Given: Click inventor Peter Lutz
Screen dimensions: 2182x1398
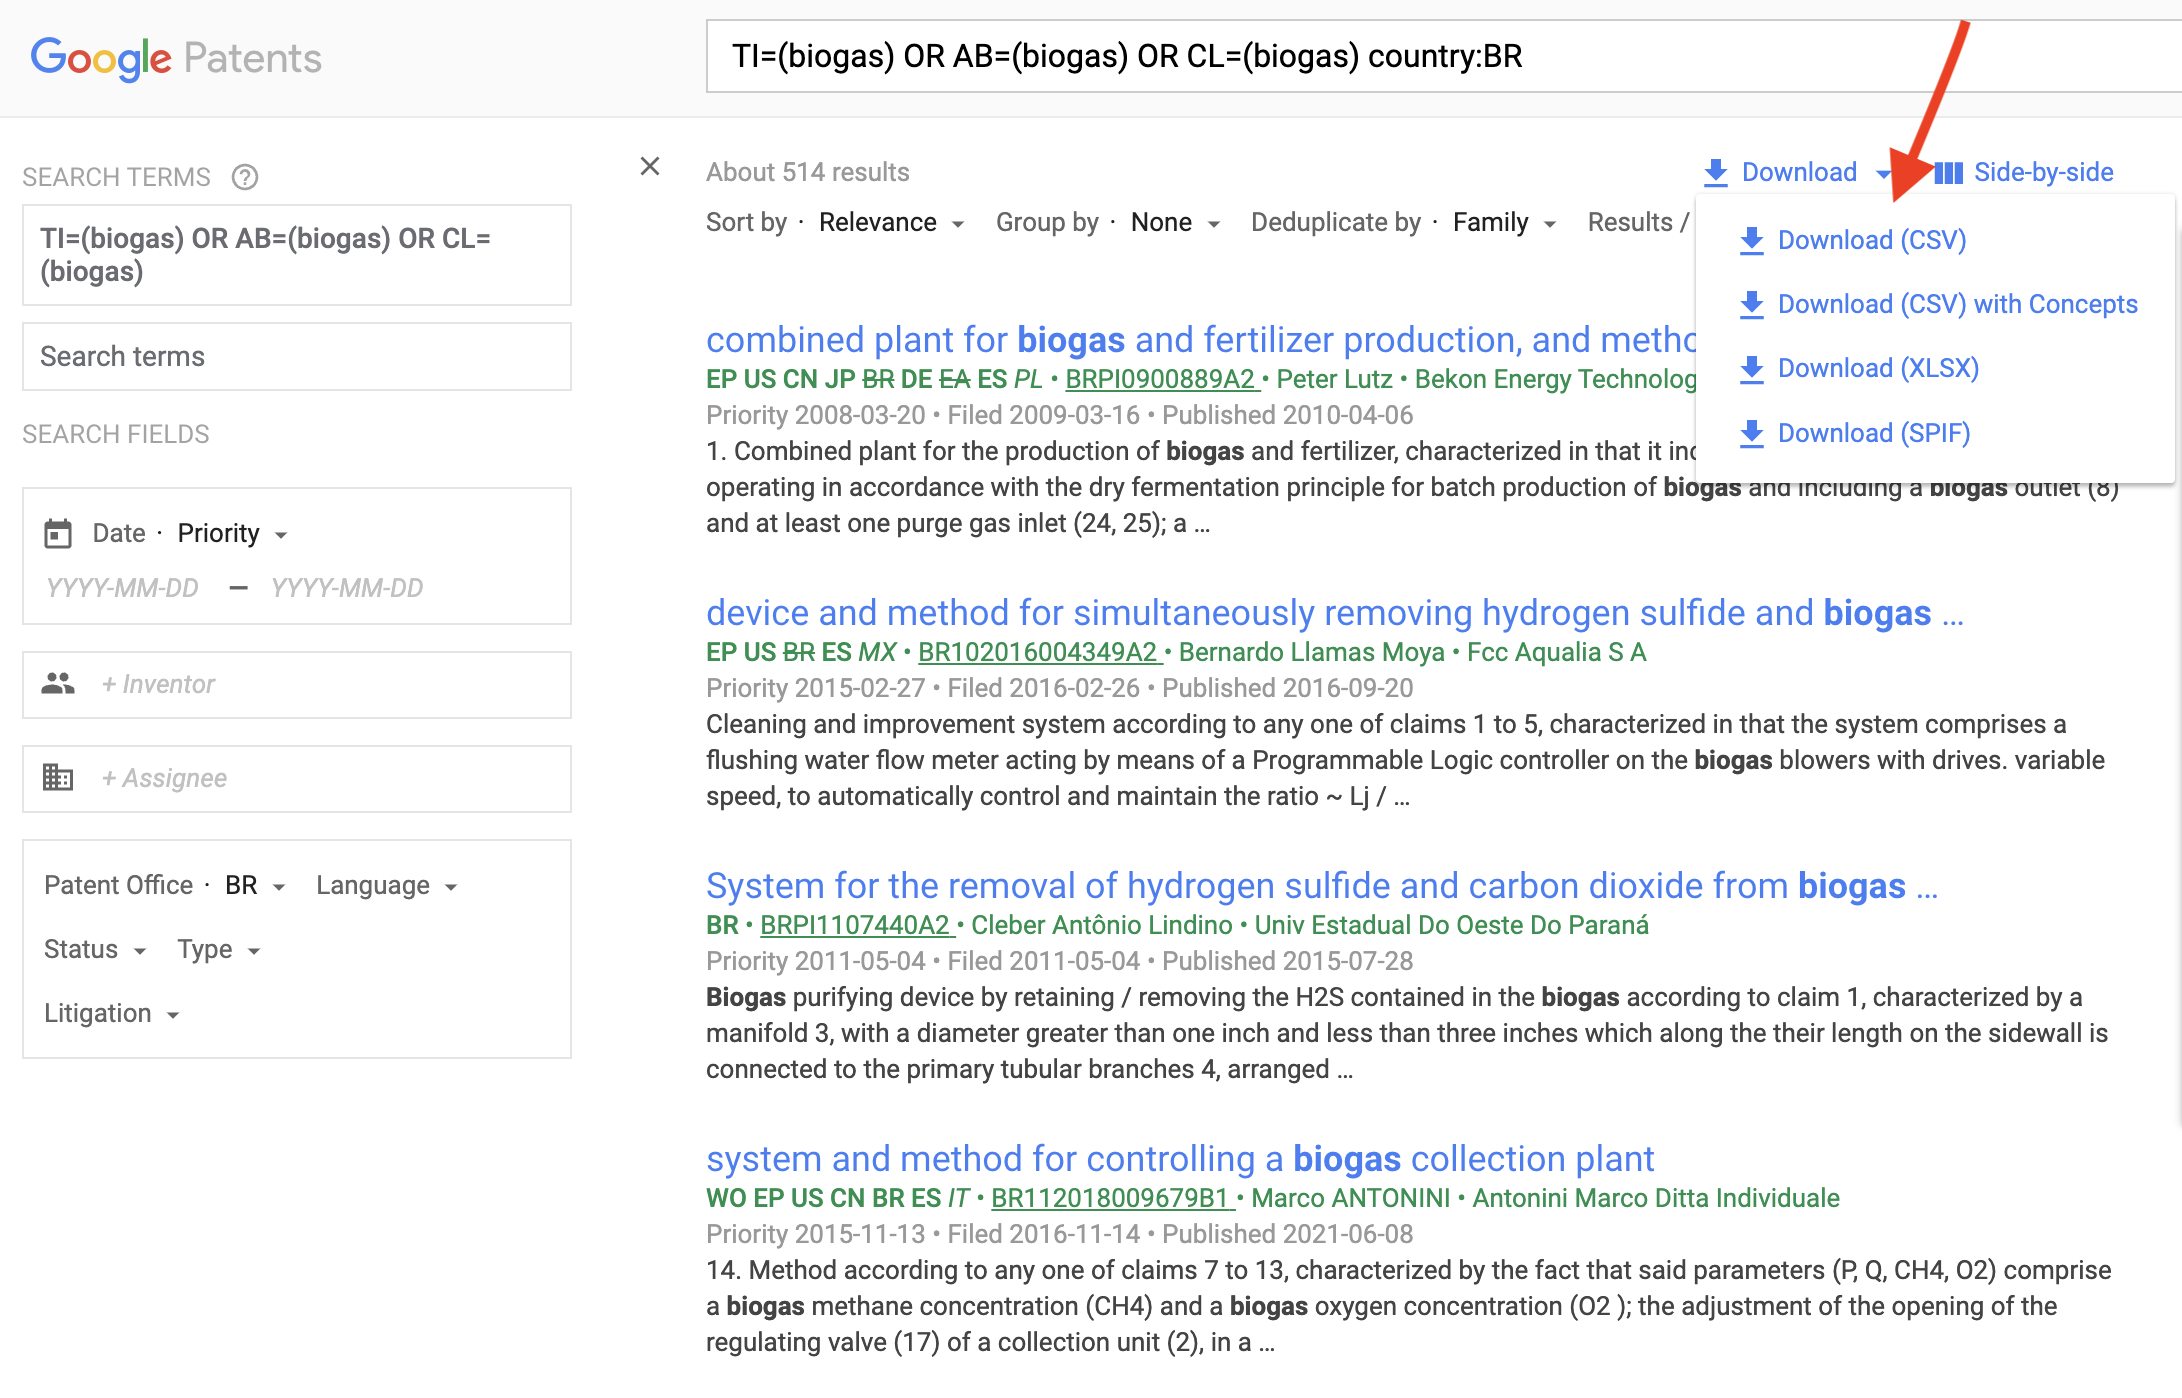Looking at the screenshot, I should click(x=1334, y=379).
